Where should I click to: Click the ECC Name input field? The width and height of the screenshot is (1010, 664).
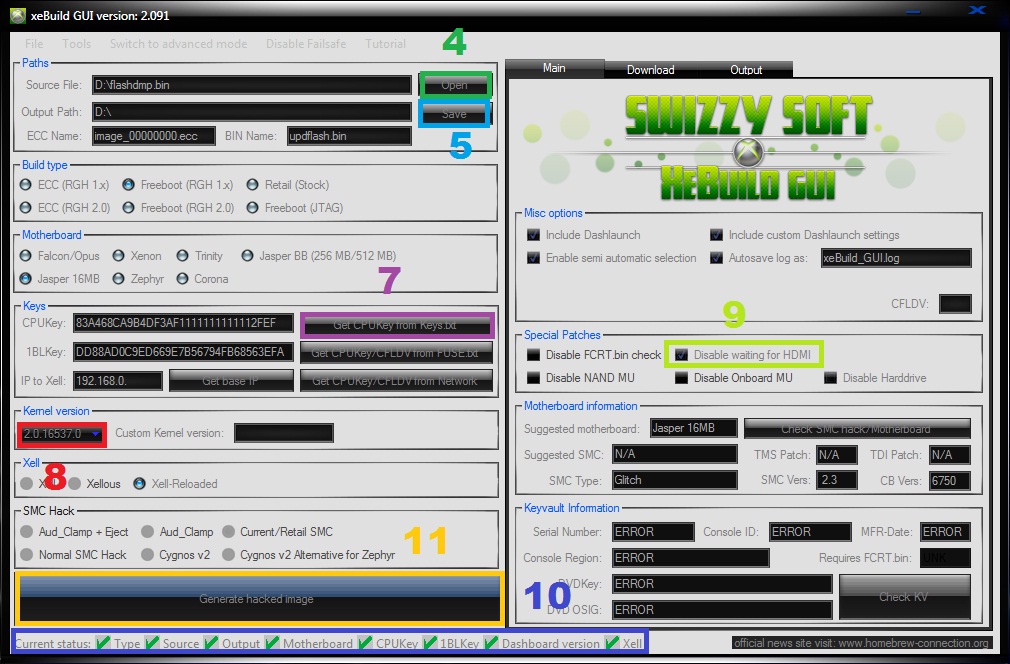(x=153, y=136)
